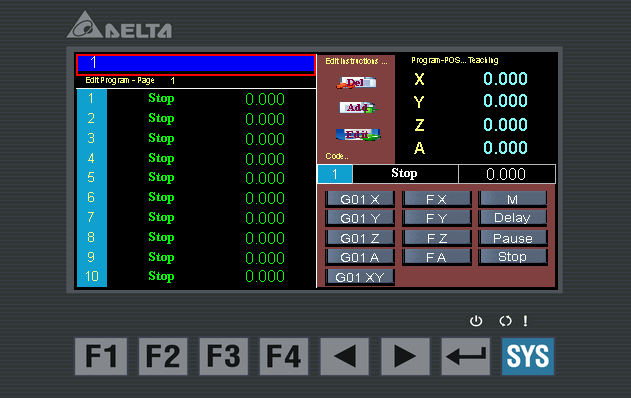
Task: Select program row 10 Stop line
Action: pyautogui.click(x=196, y=276)
